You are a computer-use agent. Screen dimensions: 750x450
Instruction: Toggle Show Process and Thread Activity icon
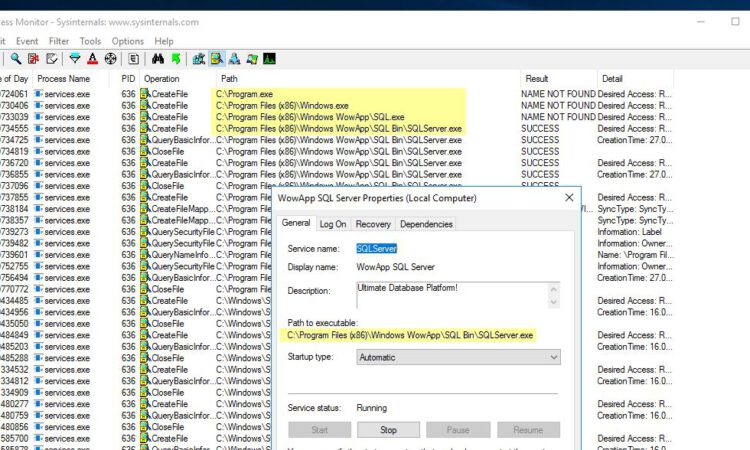tap(252, 59)
